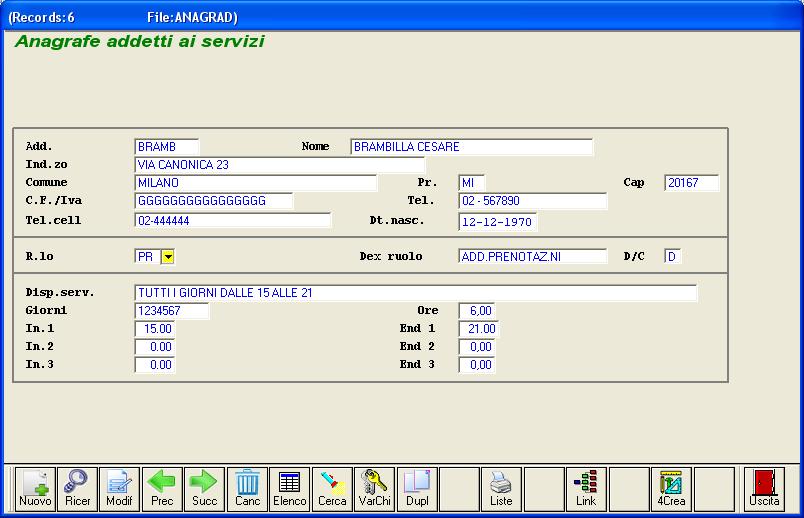
Task: Click the Link diagram icon
Action: (586, 489)
